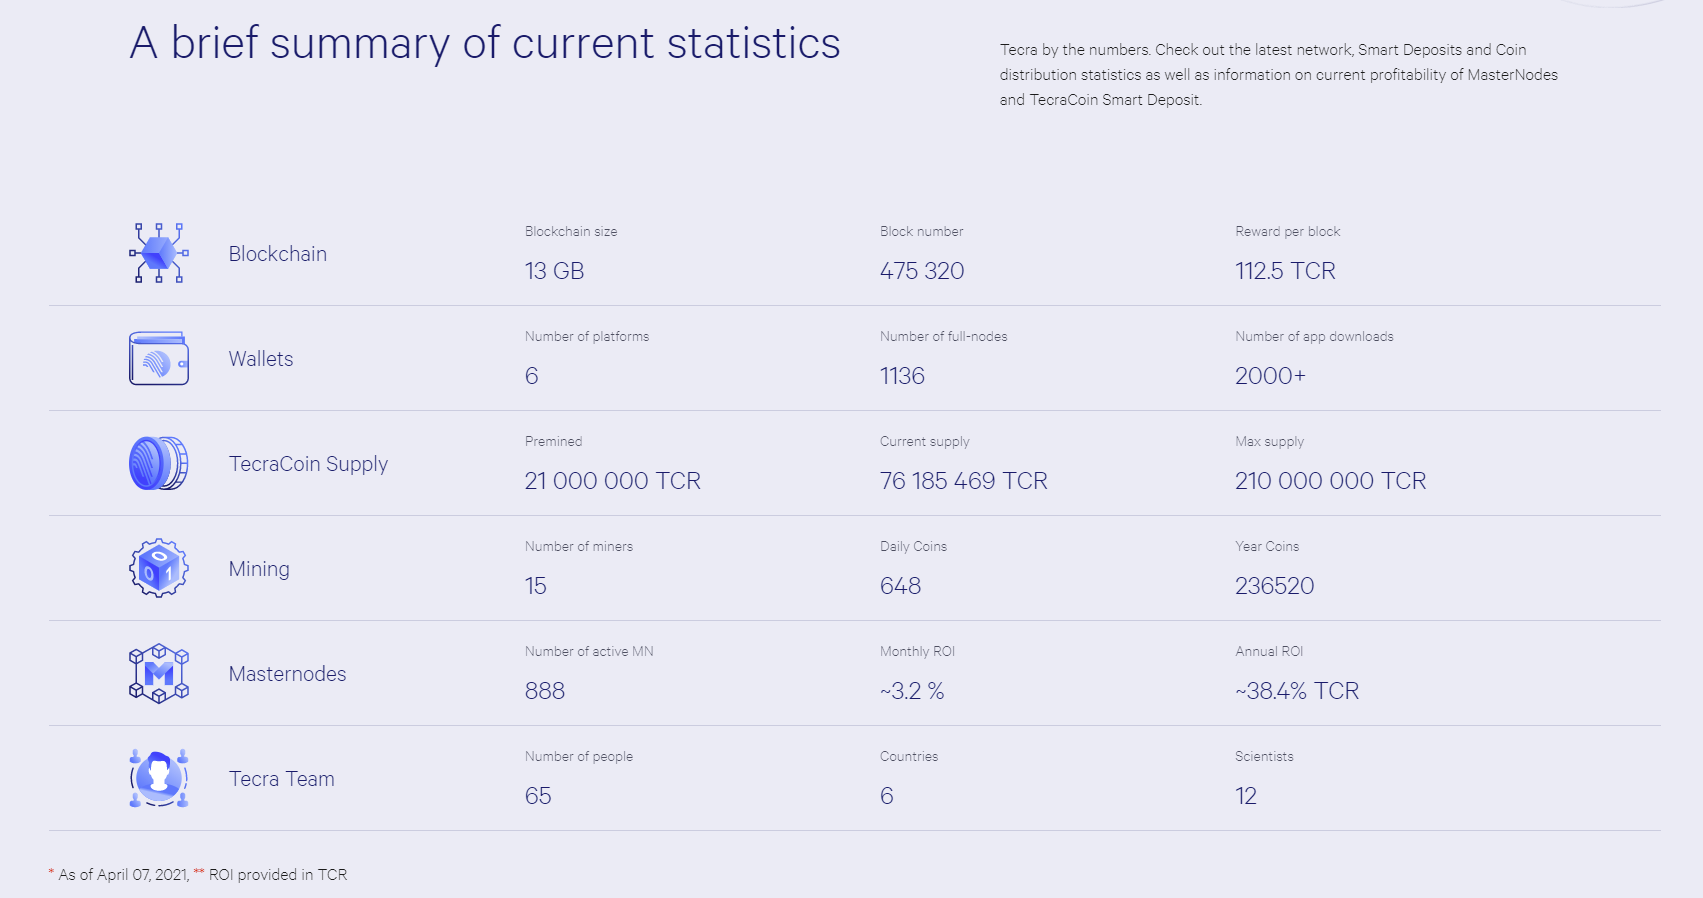Click the Masternodes label text

287,674
